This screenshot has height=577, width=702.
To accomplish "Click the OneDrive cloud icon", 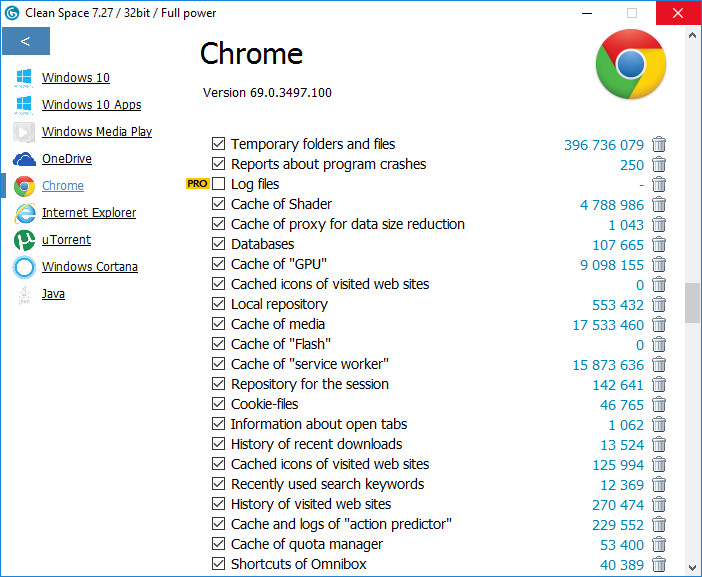I will (25, 159).
